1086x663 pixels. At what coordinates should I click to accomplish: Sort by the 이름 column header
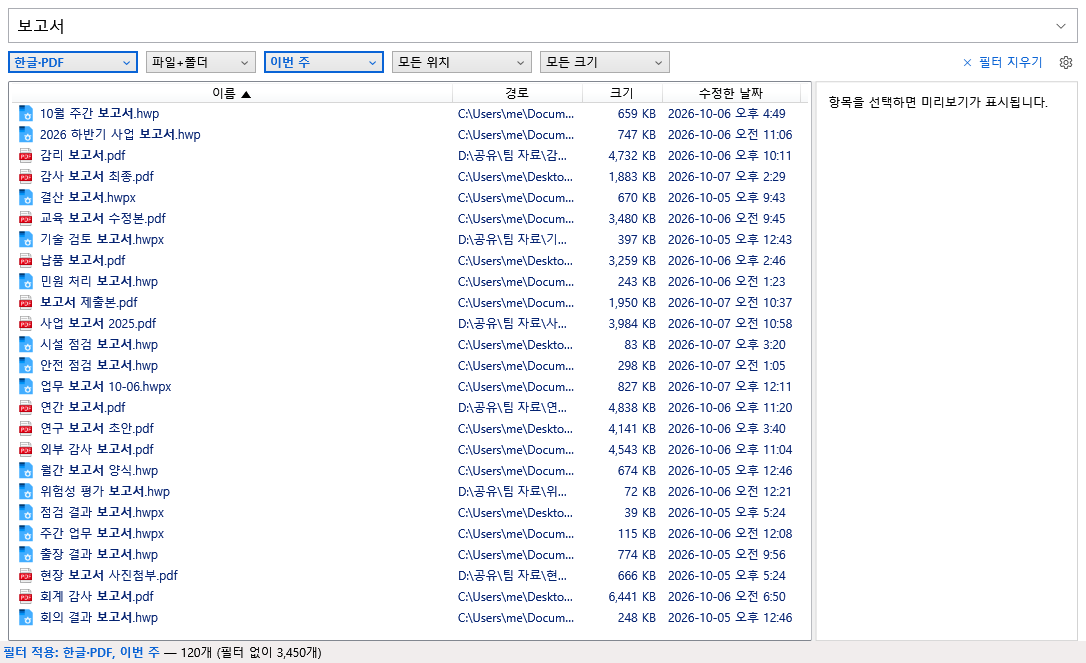[231, 93]
